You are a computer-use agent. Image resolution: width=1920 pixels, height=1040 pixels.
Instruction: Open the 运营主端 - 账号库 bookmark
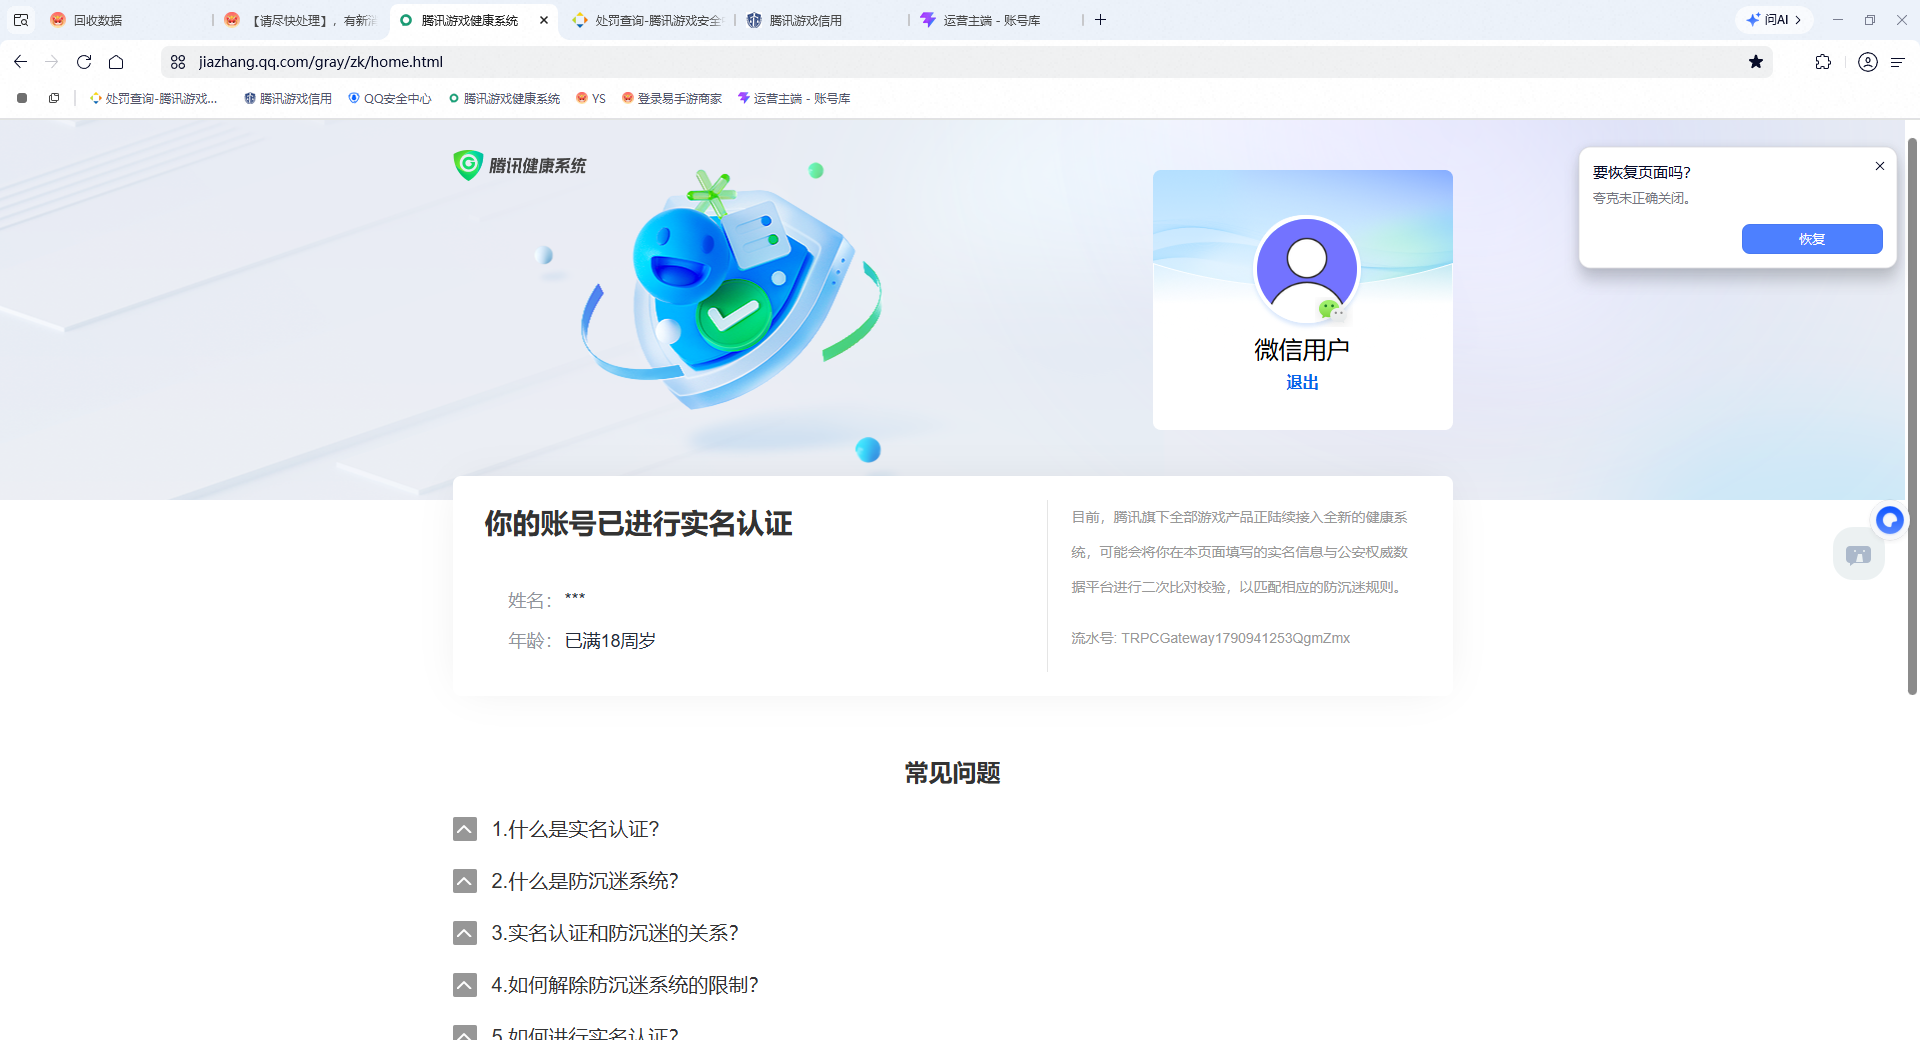(x=794, y=98)
